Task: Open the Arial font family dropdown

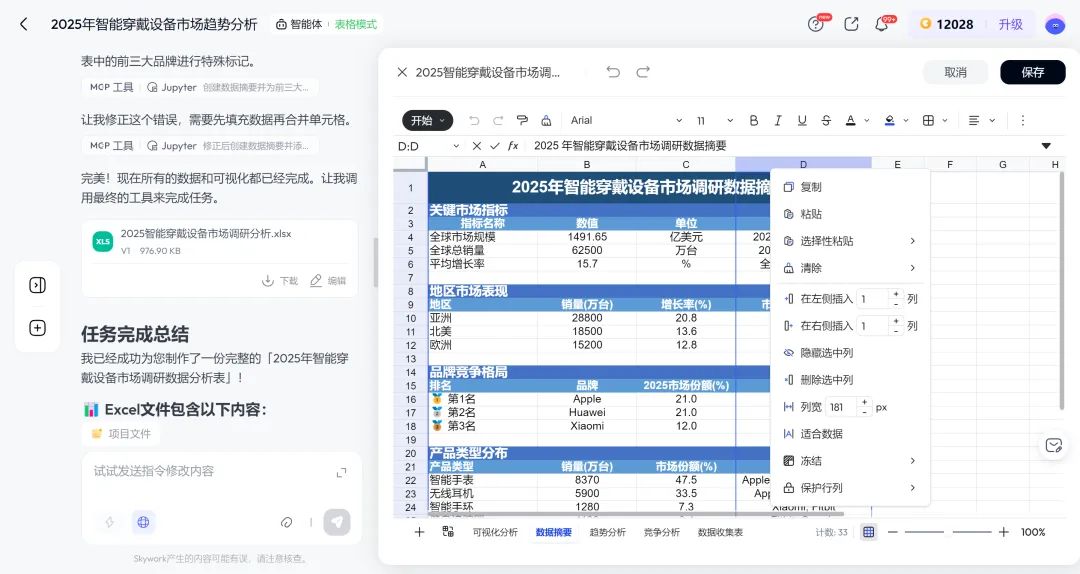Action: pos(626,120)
